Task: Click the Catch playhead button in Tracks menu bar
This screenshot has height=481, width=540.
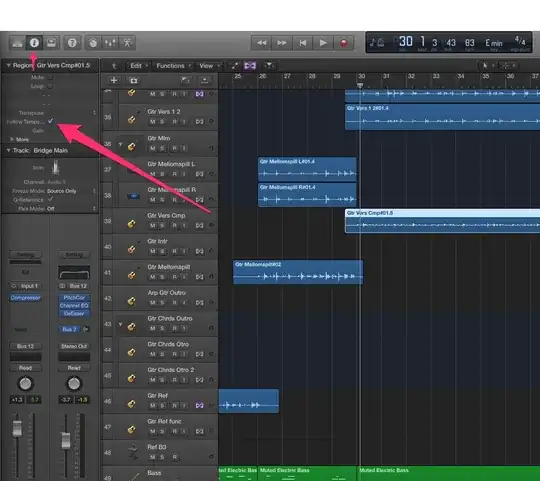Action: 269,65
